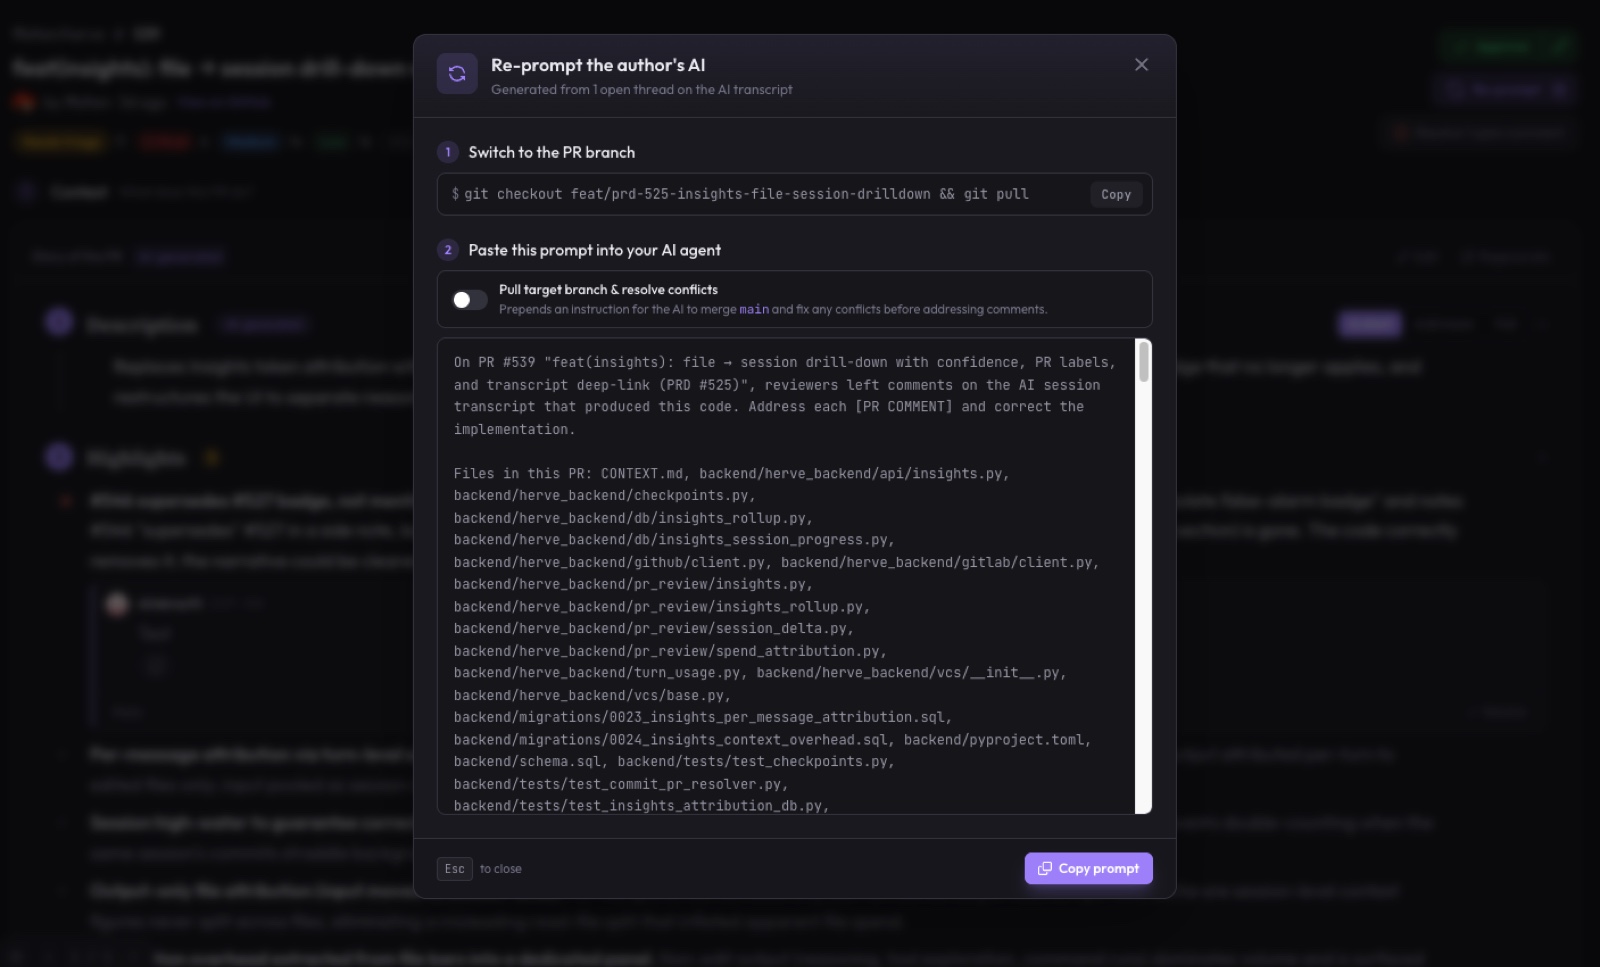Viewport: 1600px width, 967px height.
Task: Click the git checkout command field
Action: (x=794, y=194)
